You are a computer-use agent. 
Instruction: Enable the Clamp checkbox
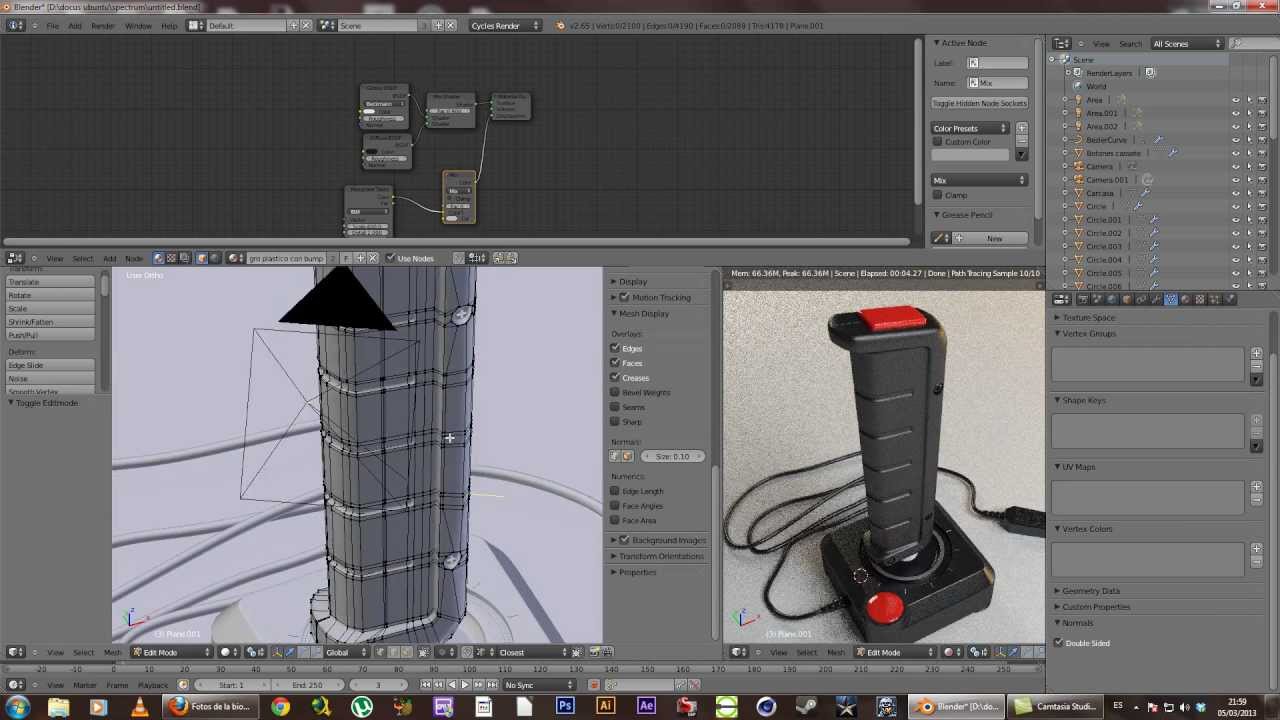pyautogui.click(x=938, y=195)
